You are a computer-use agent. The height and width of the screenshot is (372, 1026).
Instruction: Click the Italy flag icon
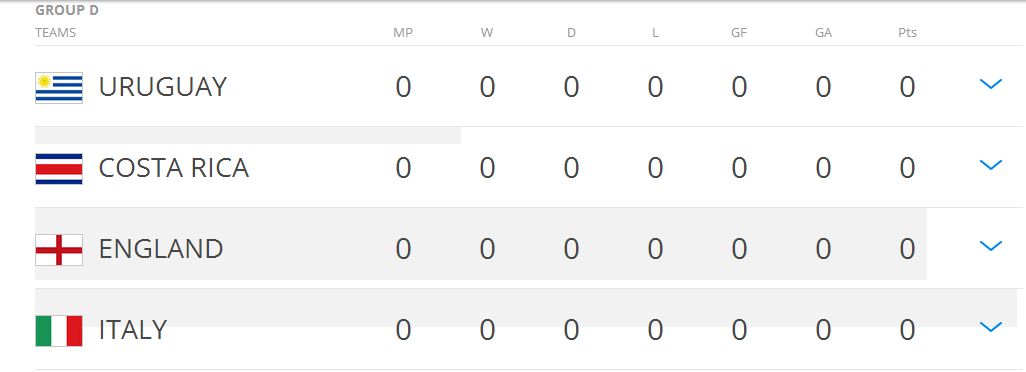point(59,331)
